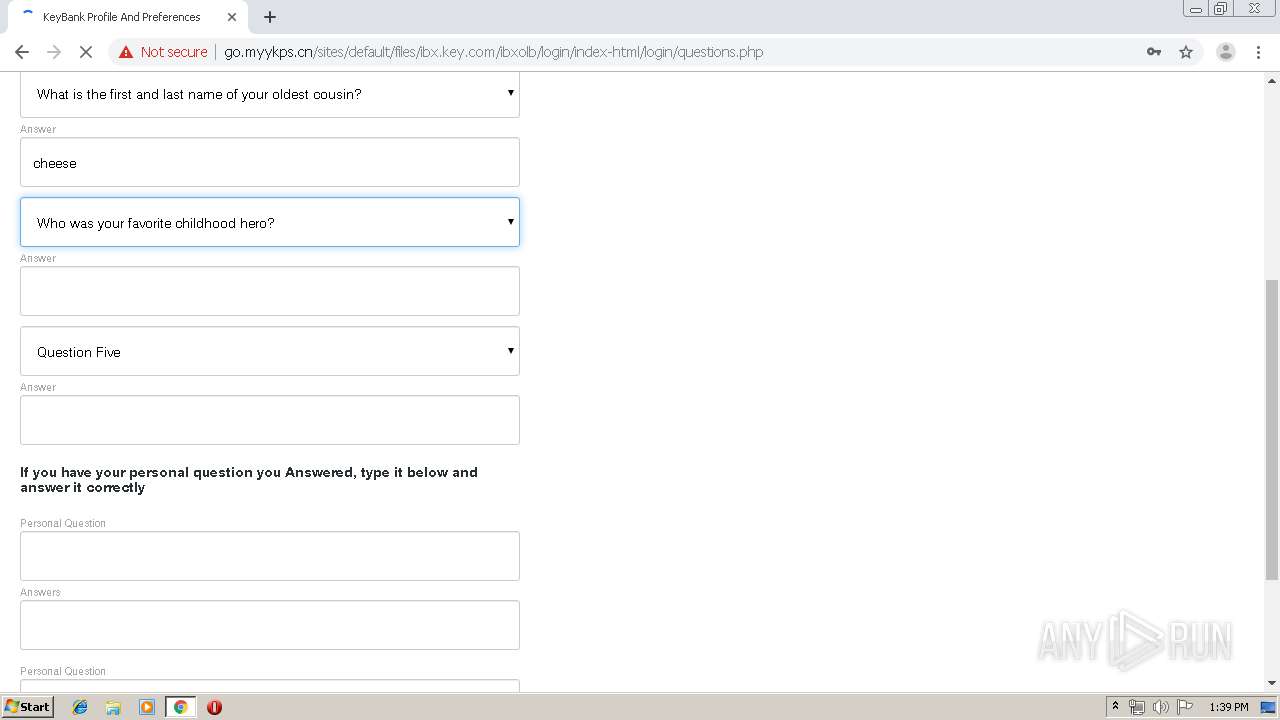Open saved passwords key icon
Viewport: 1280px width, 720px height.
1154,52
